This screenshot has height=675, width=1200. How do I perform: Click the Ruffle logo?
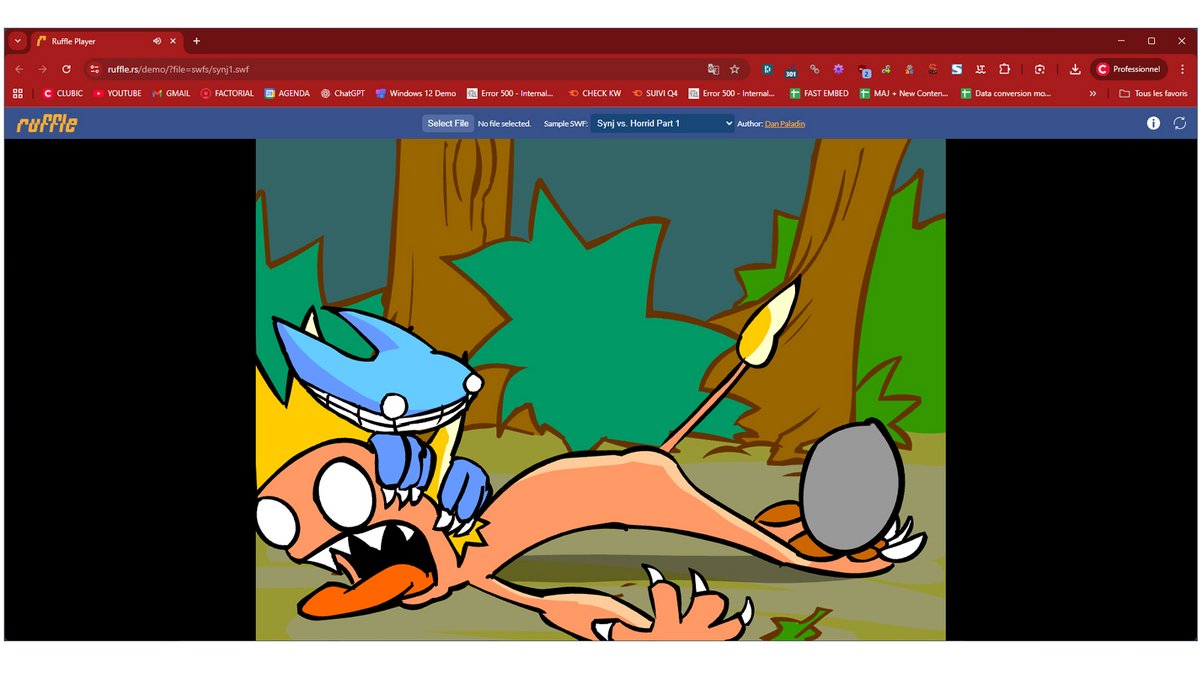[46, 124]
